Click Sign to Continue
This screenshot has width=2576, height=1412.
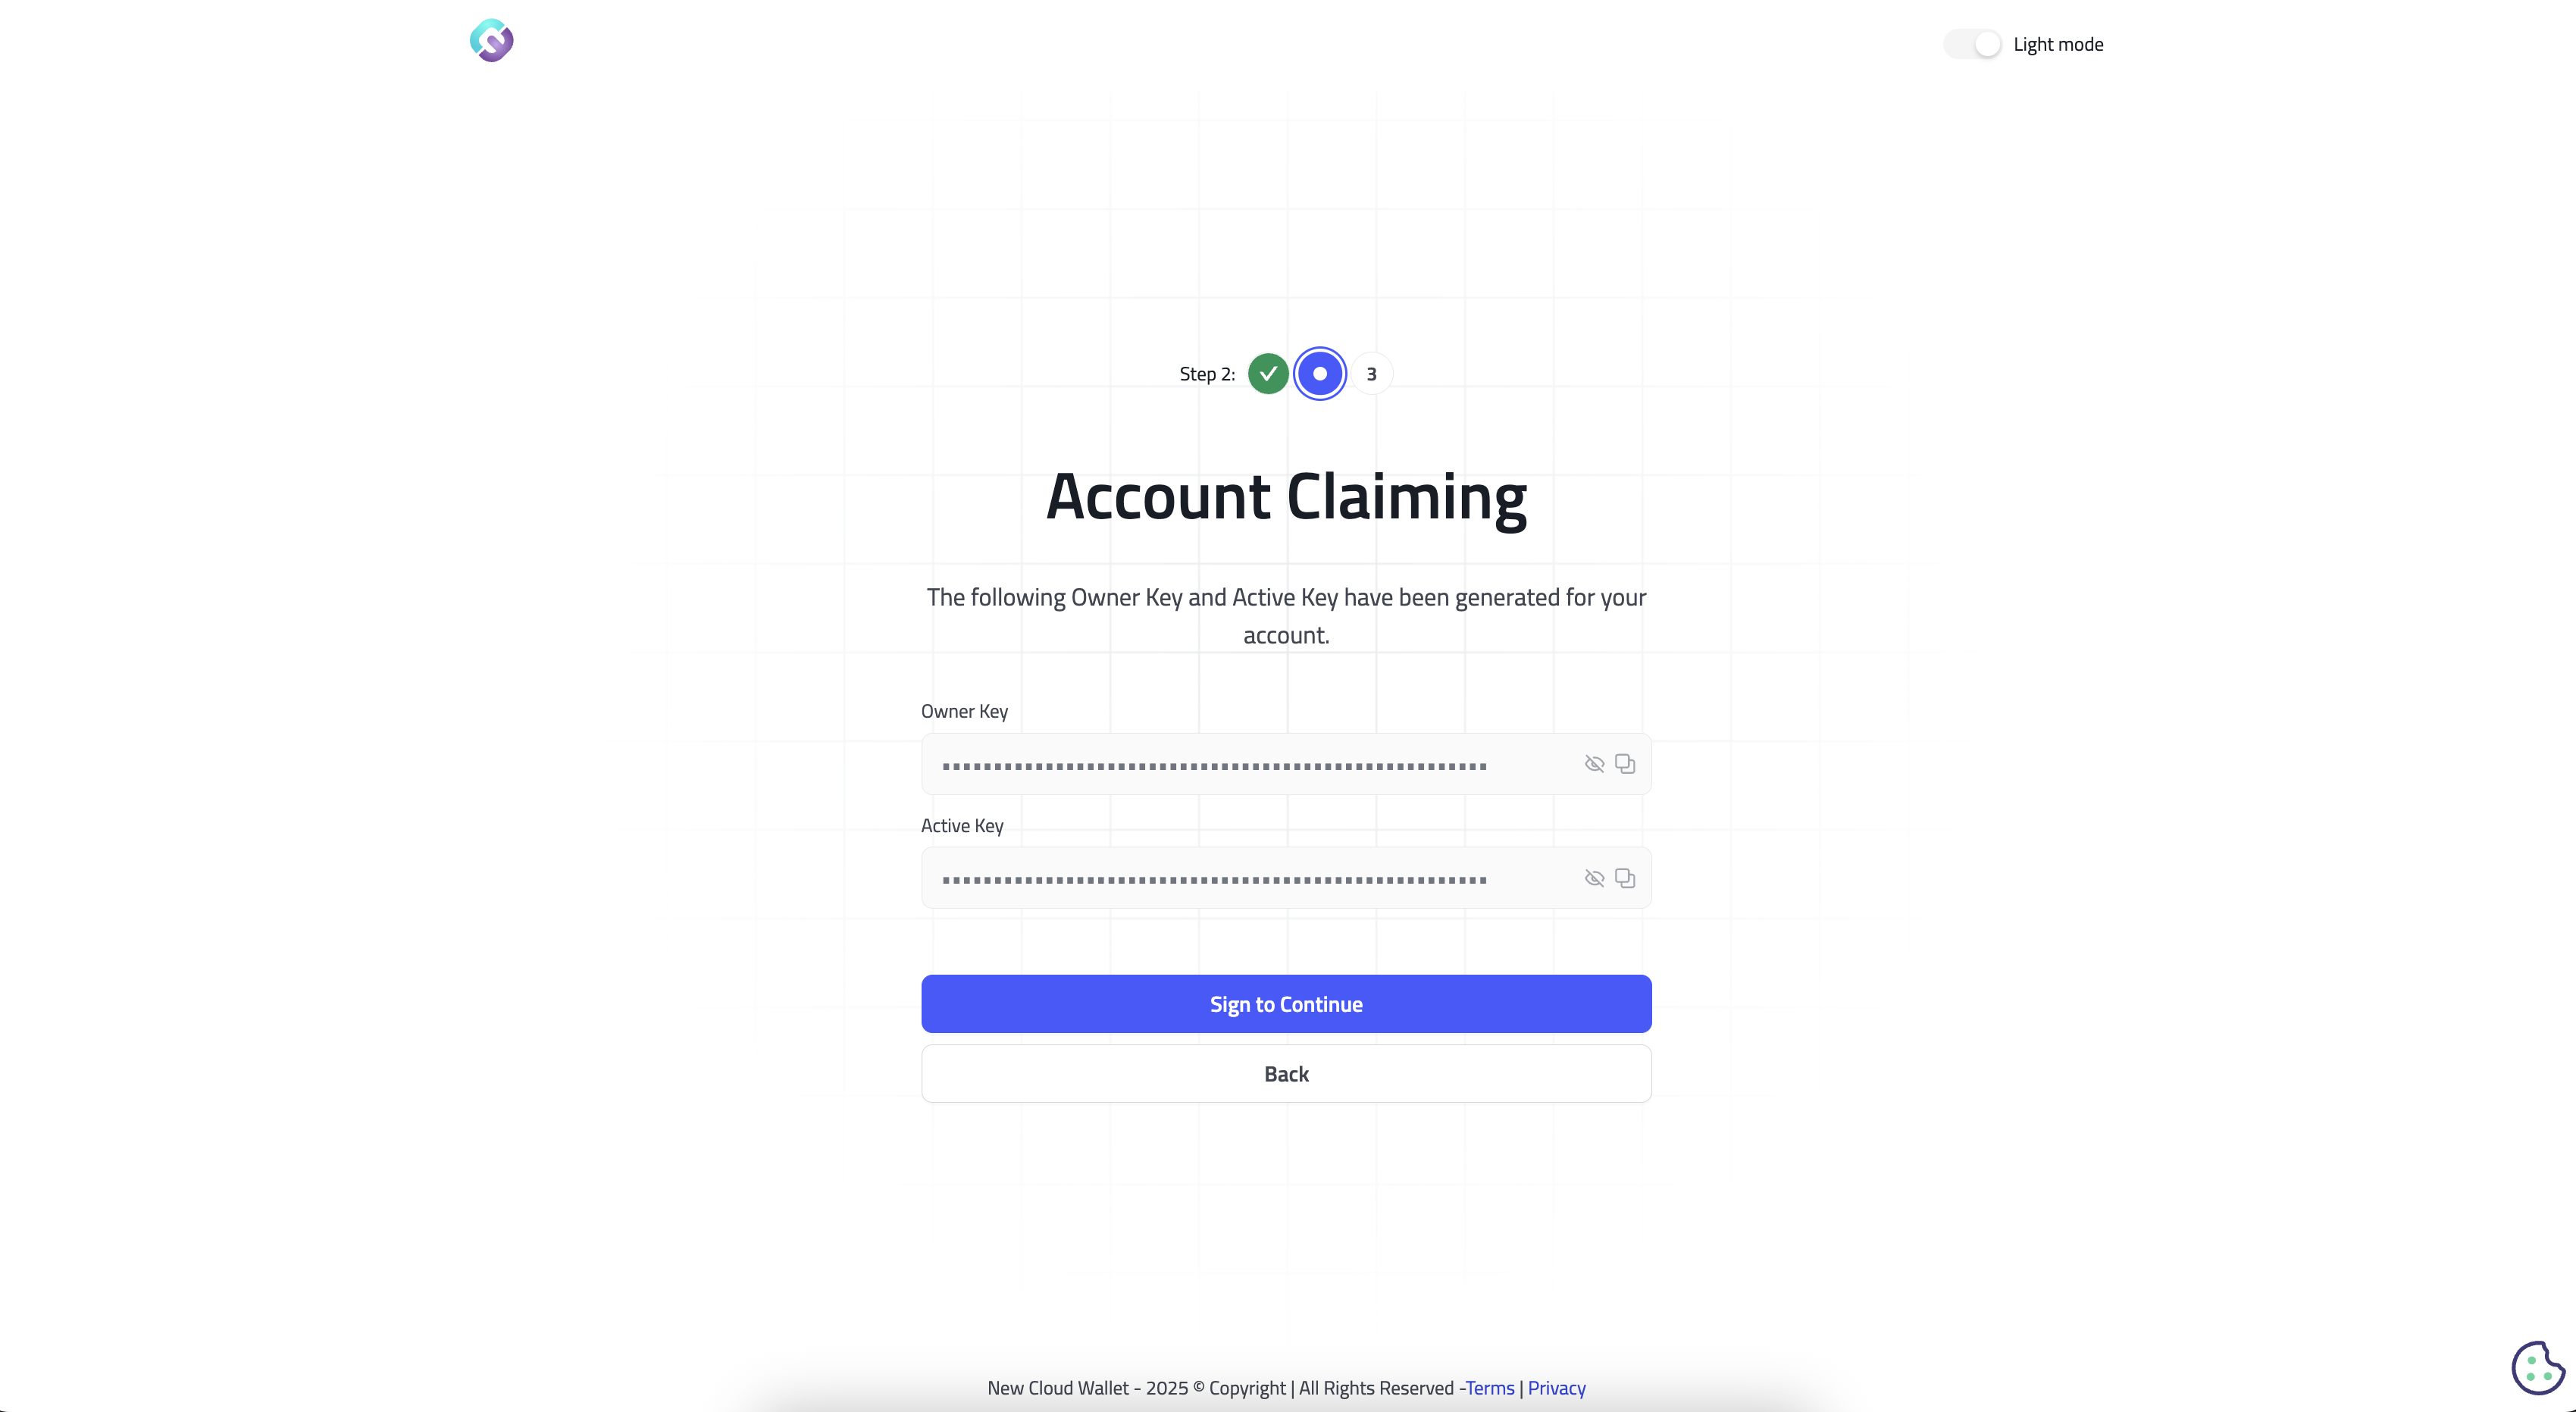1286,1003
